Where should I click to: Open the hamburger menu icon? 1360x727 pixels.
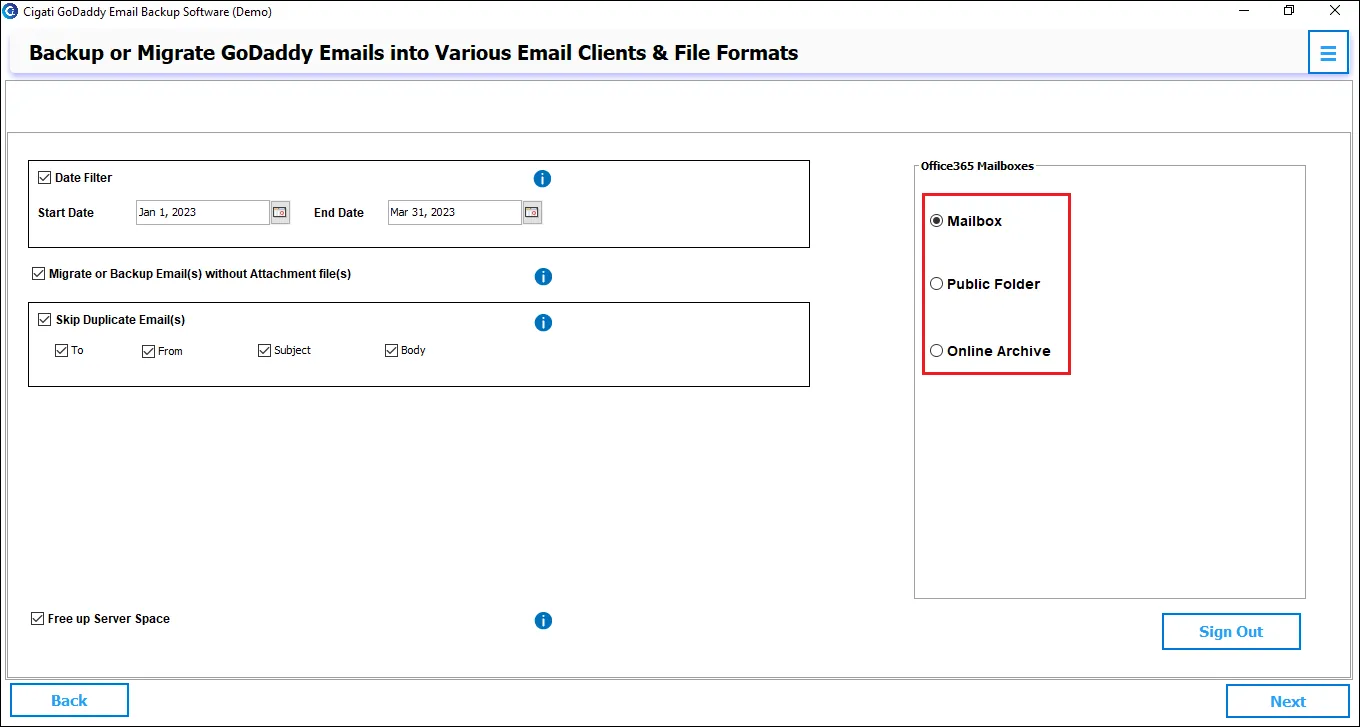tap(1328, 53)
